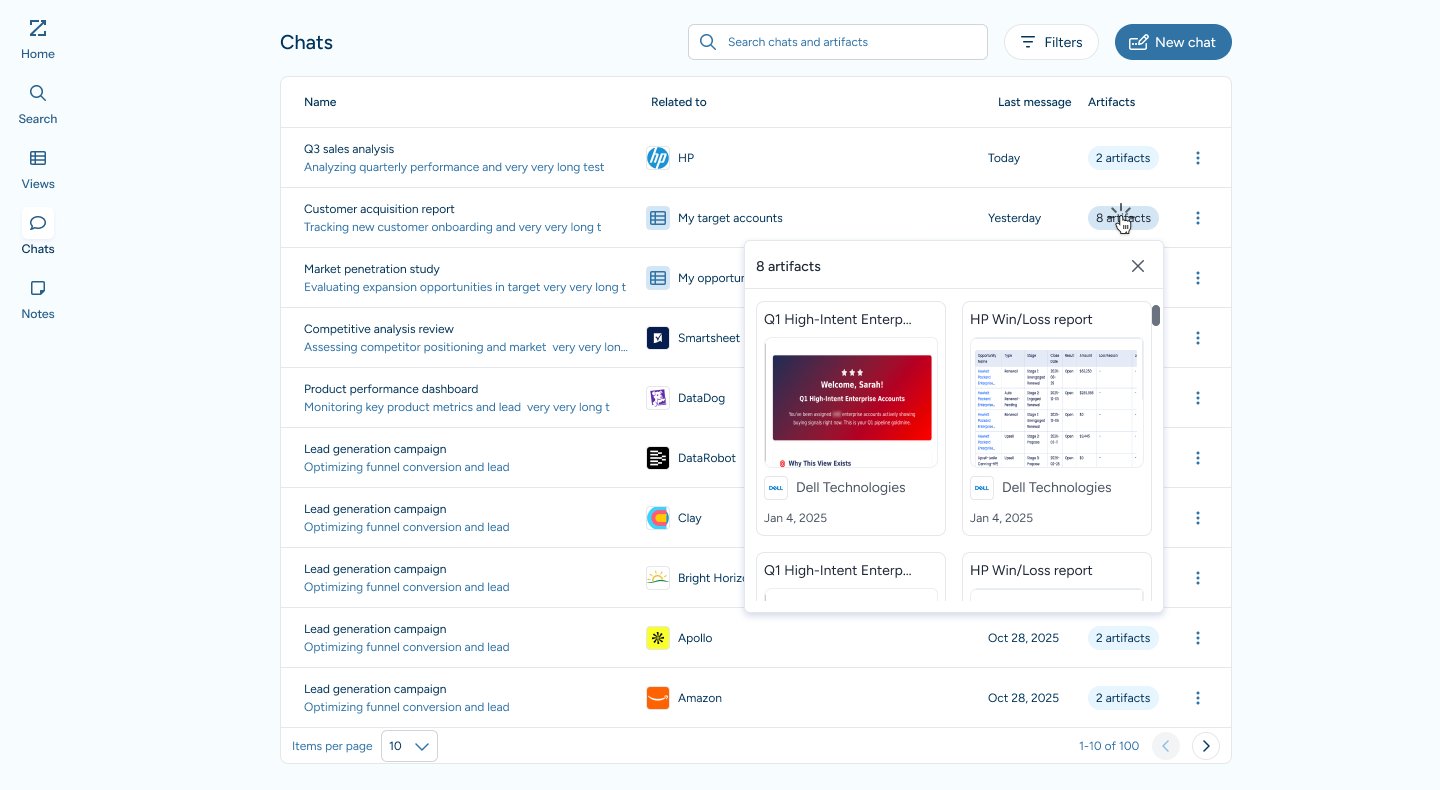Click the Smartsheet logo icon
The height and width of the screenshot is (790, 1440).
click(x=658, y=338)
